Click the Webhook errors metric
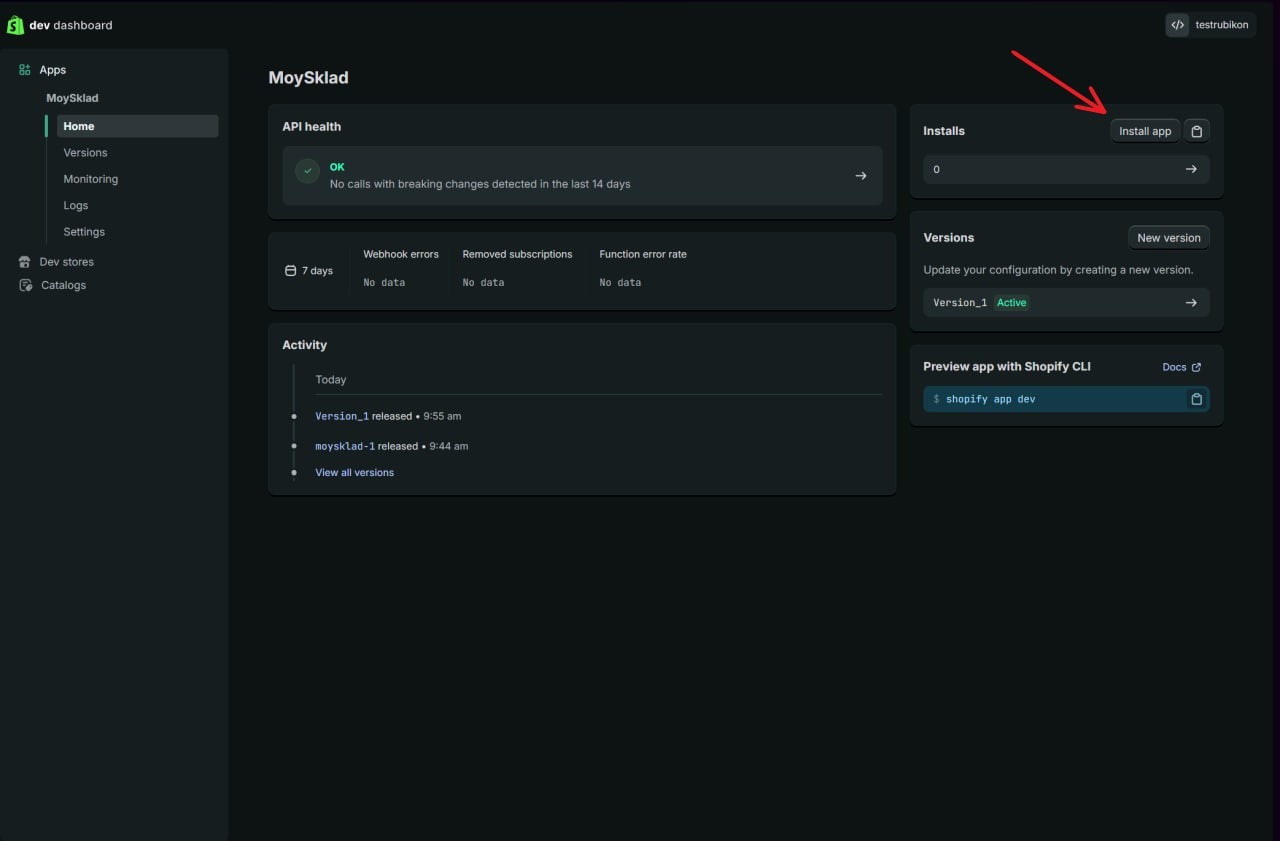Screen dimensions: 1280x841 [x=401, y=268]
